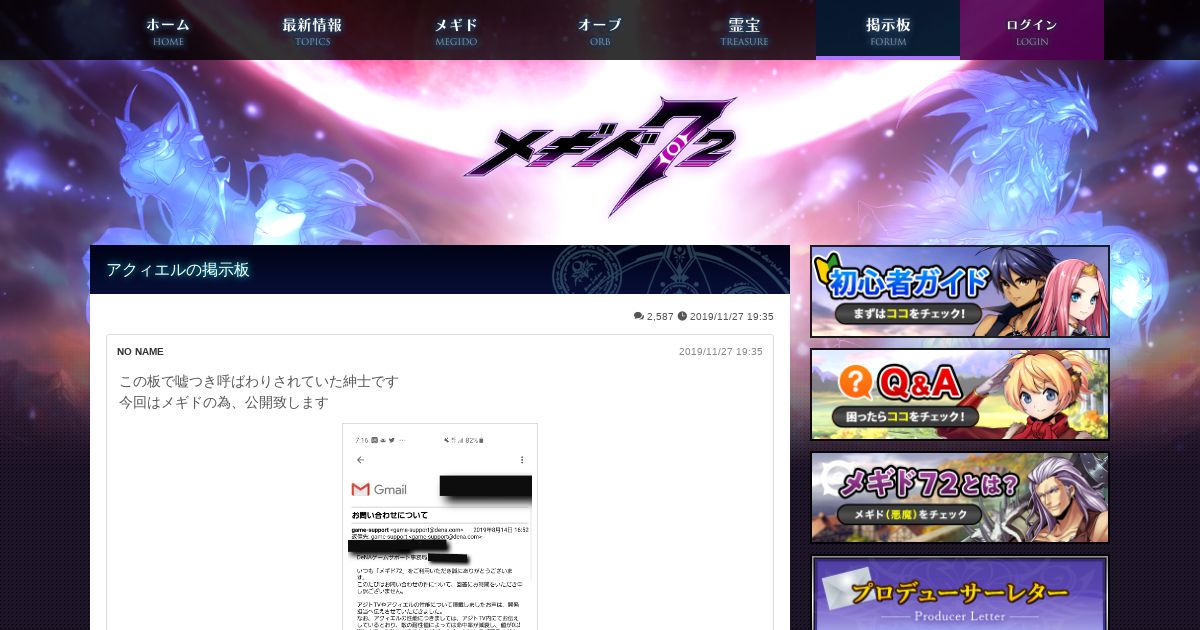Viewport: 1200px width, 630px height.
Task: Open the 霊宝 TREASURE menu item
Action: 744,30
